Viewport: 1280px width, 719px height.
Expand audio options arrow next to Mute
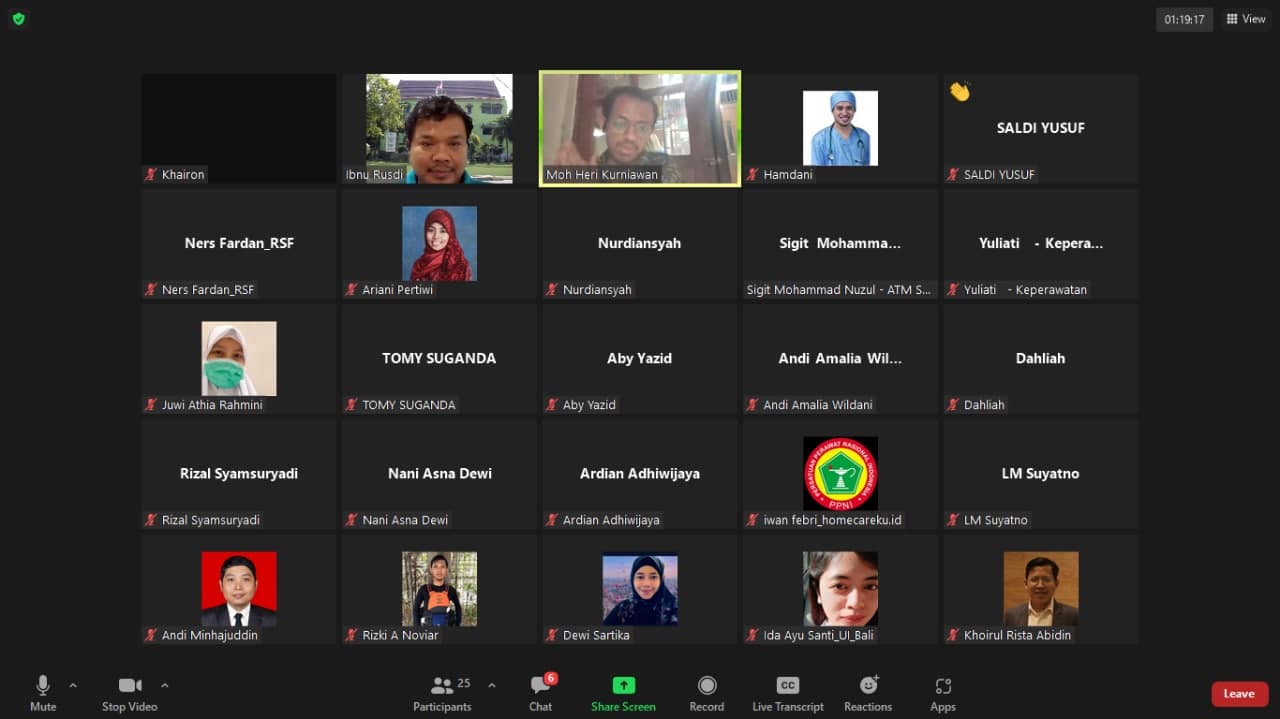tap(73, 685)
